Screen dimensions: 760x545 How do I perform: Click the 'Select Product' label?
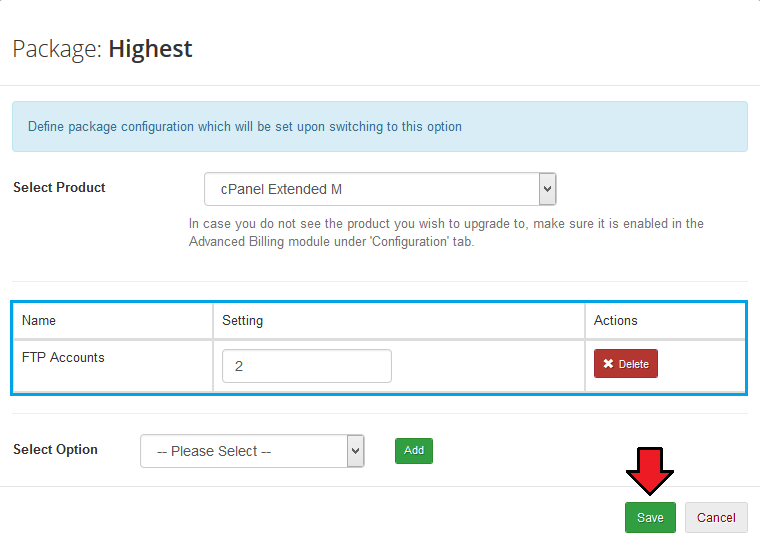(59, 188)
